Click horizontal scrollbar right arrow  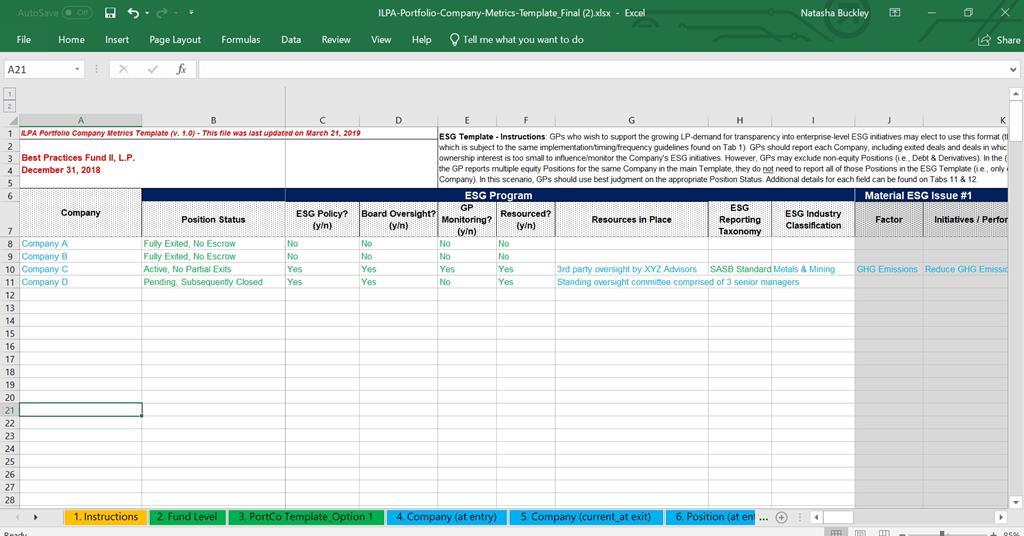(1000, 517)
